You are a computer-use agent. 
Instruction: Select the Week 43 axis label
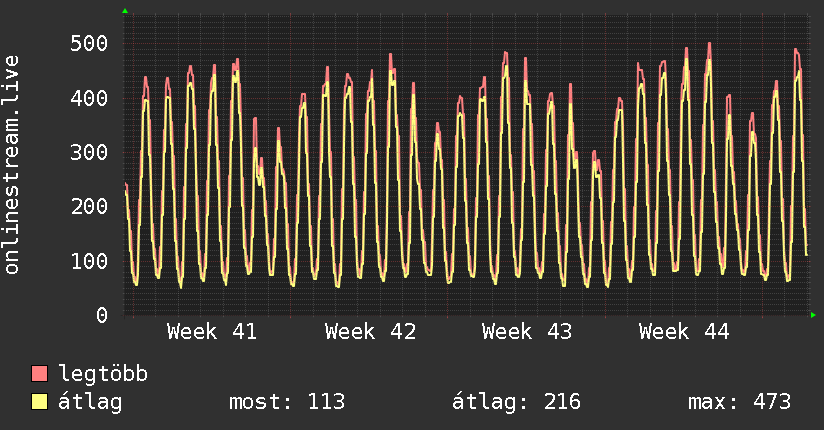pyautogui.click(x=527, y=332)
